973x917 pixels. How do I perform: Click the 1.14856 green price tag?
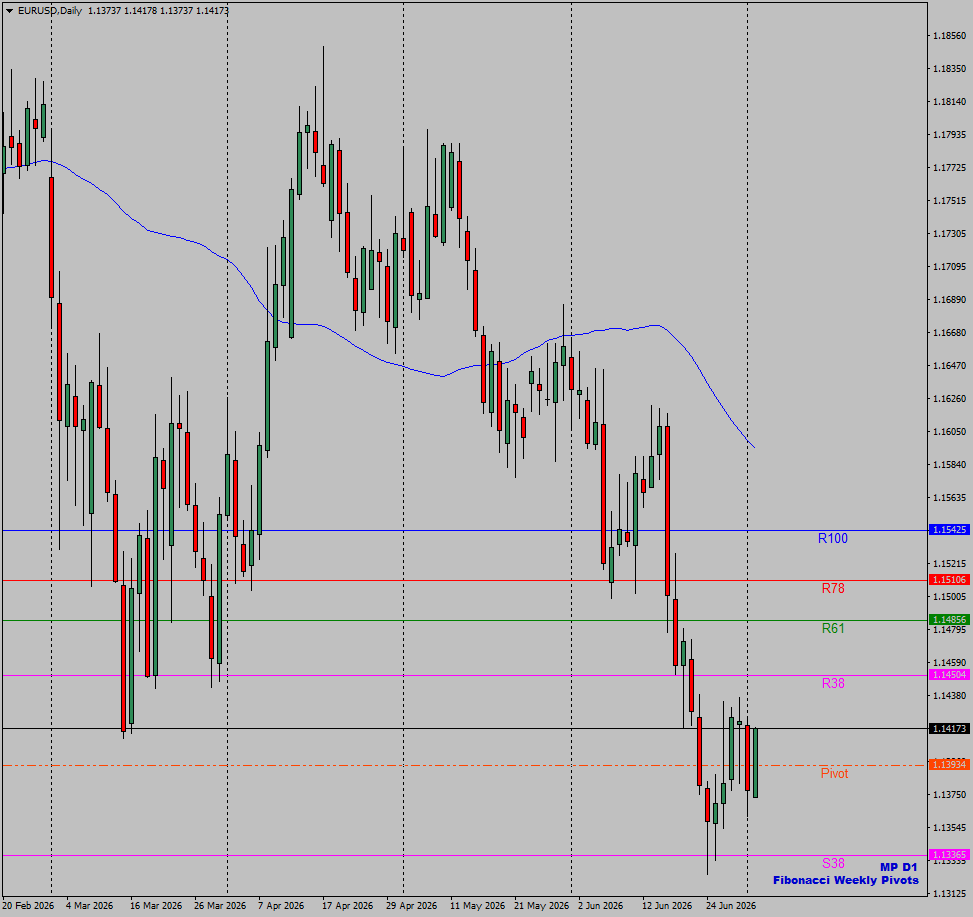pos(949,620)
